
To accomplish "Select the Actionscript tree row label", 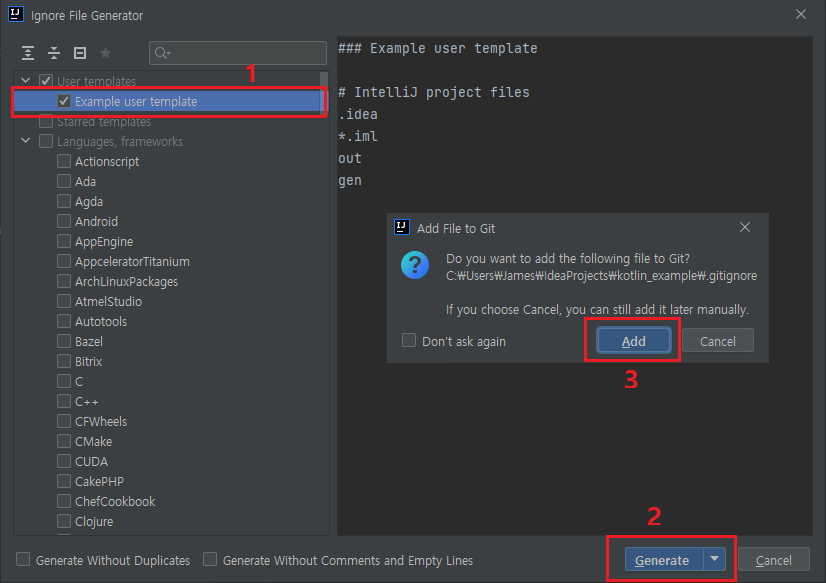I will click(107, 162).
